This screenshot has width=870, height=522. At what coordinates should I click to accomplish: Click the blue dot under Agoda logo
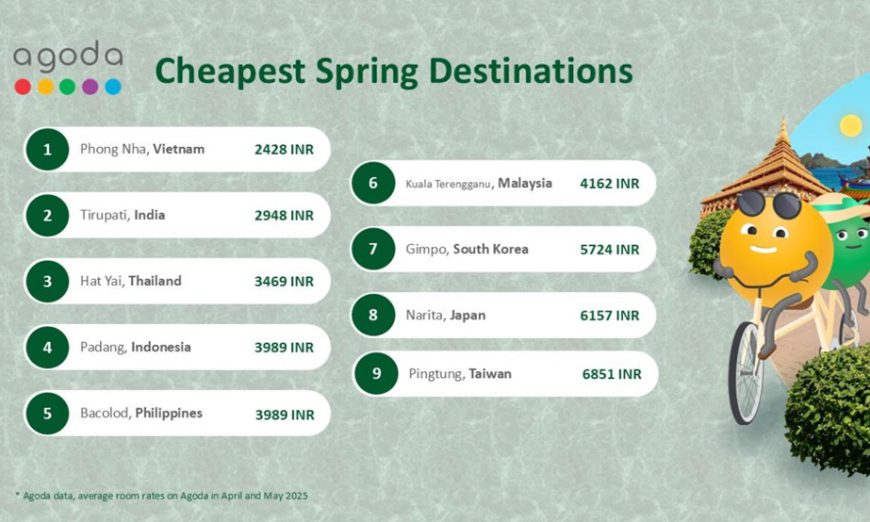pyautogui.click(x=113, y=87)
